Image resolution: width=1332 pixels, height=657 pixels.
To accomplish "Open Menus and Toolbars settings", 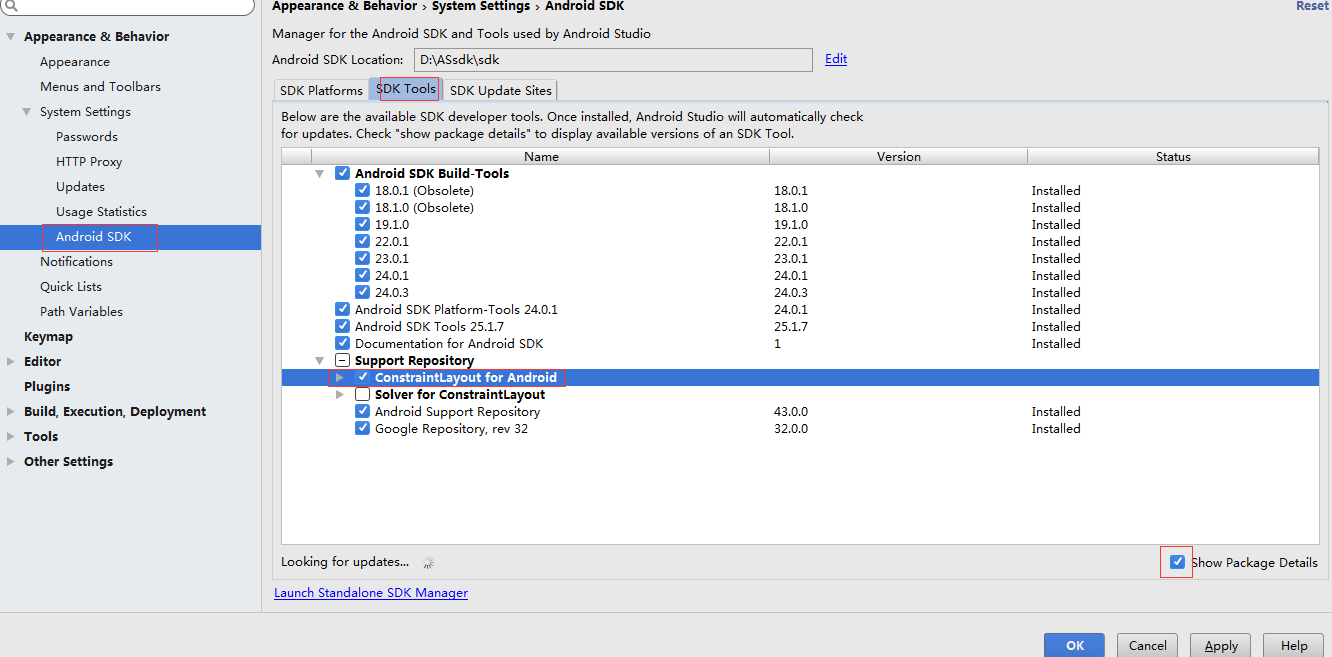I will (x=100, y=87).
